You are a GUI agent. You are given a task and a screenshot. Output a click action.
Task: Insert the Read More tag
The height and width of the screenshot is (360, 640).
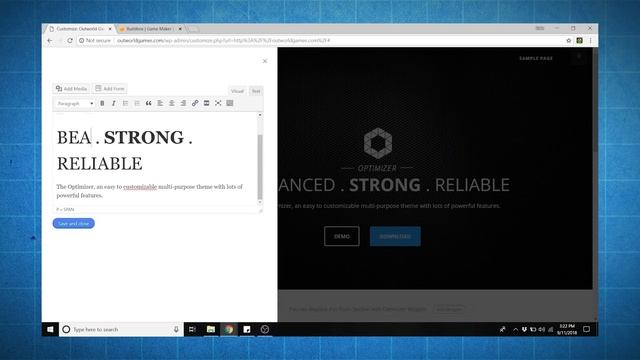[207, 103]
